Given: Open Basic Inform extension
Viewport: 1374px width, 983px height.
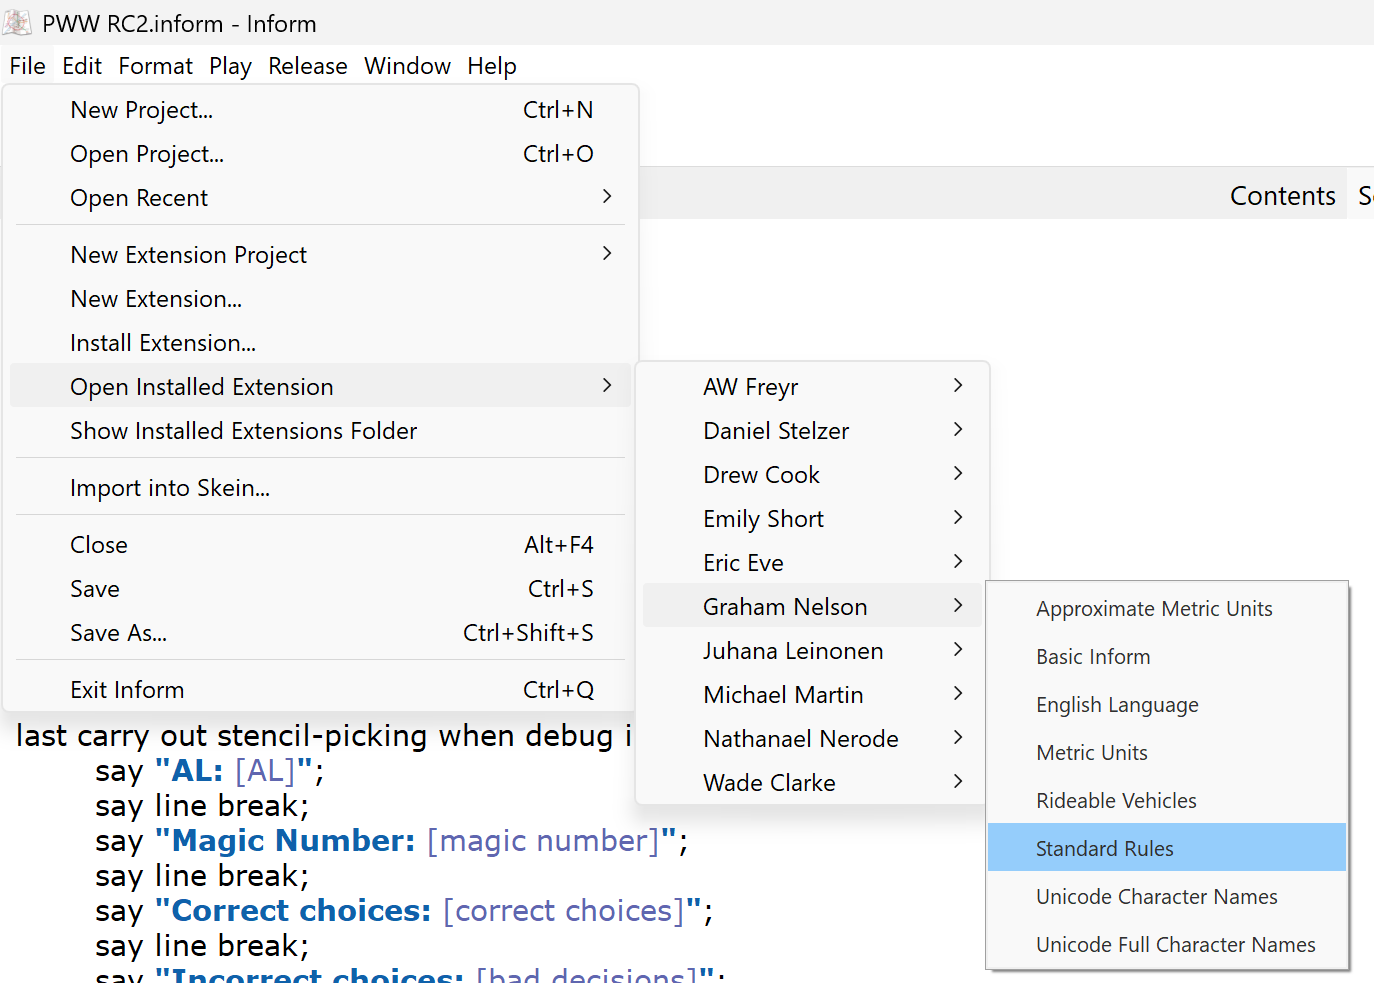Looking at the screenshot, I should [x=1167, y=657].
